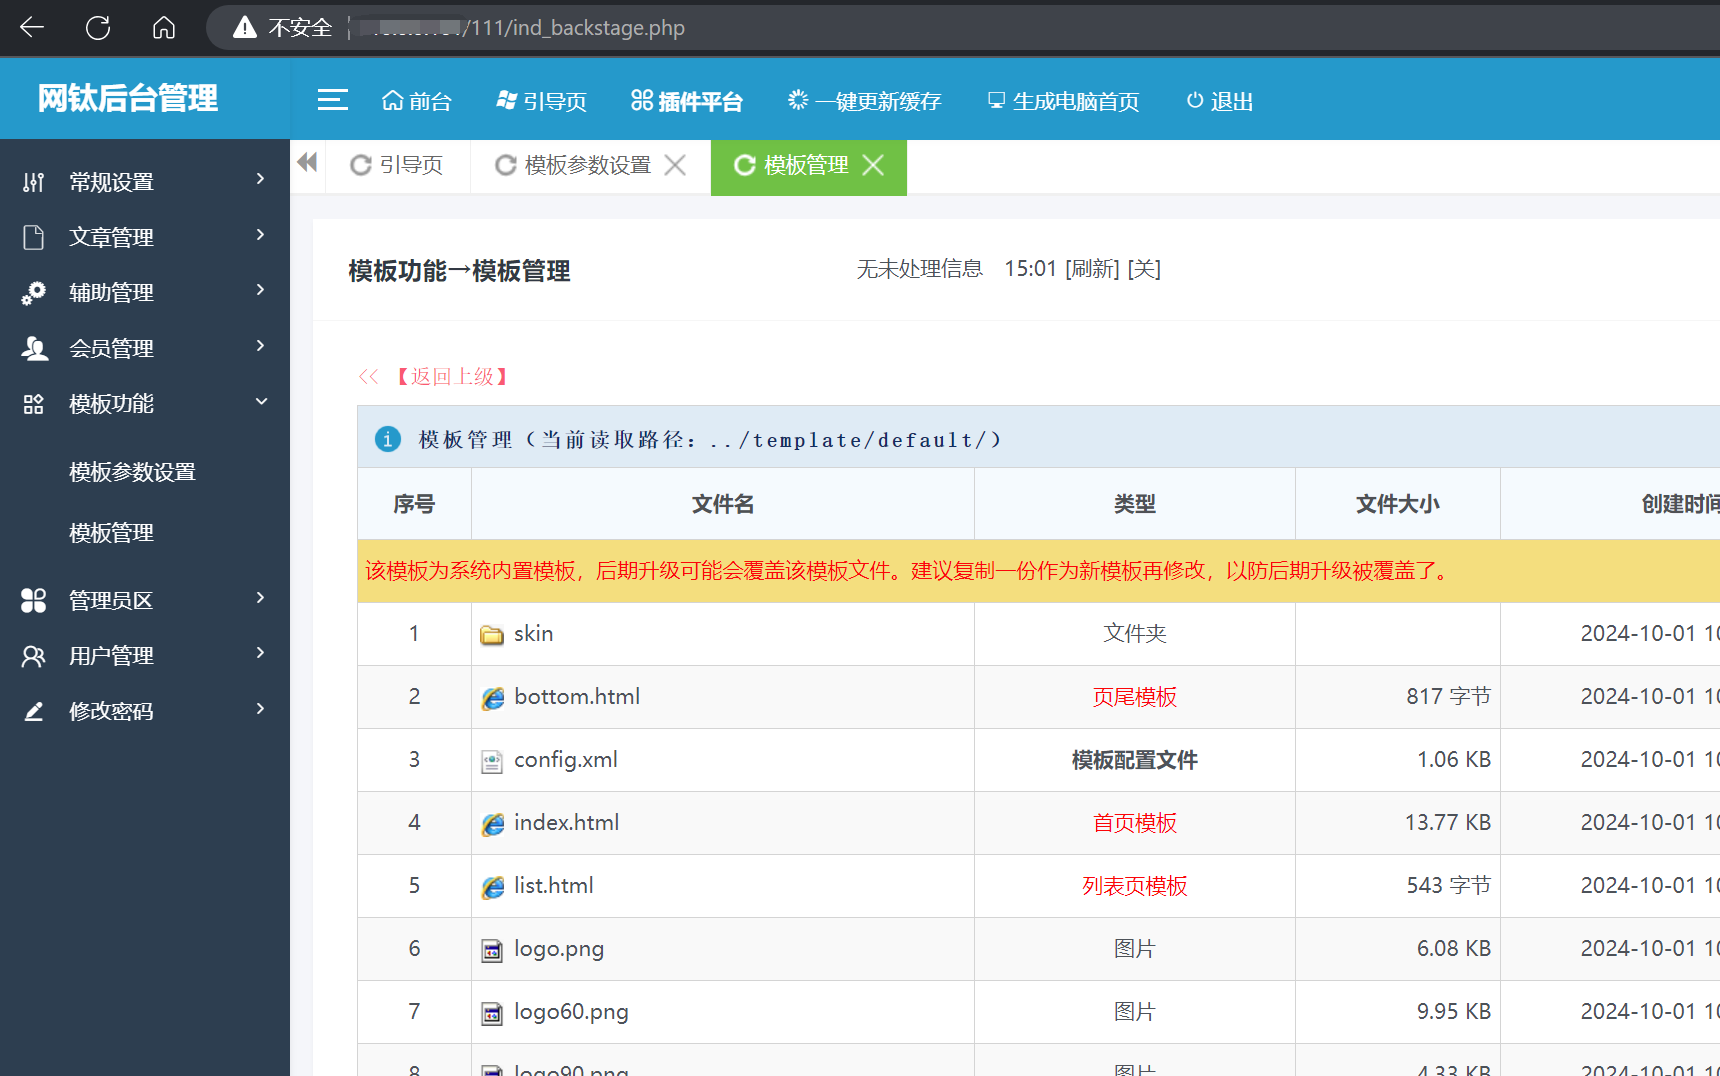Click the list.html file icon

492,887
